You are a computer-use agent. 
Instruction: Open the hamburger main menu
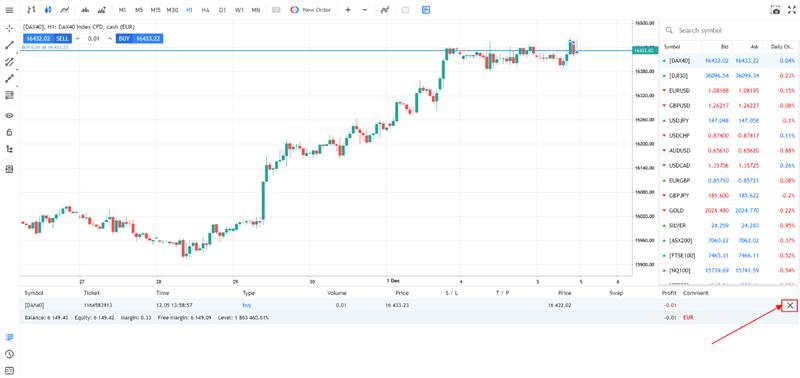point(9,10)
